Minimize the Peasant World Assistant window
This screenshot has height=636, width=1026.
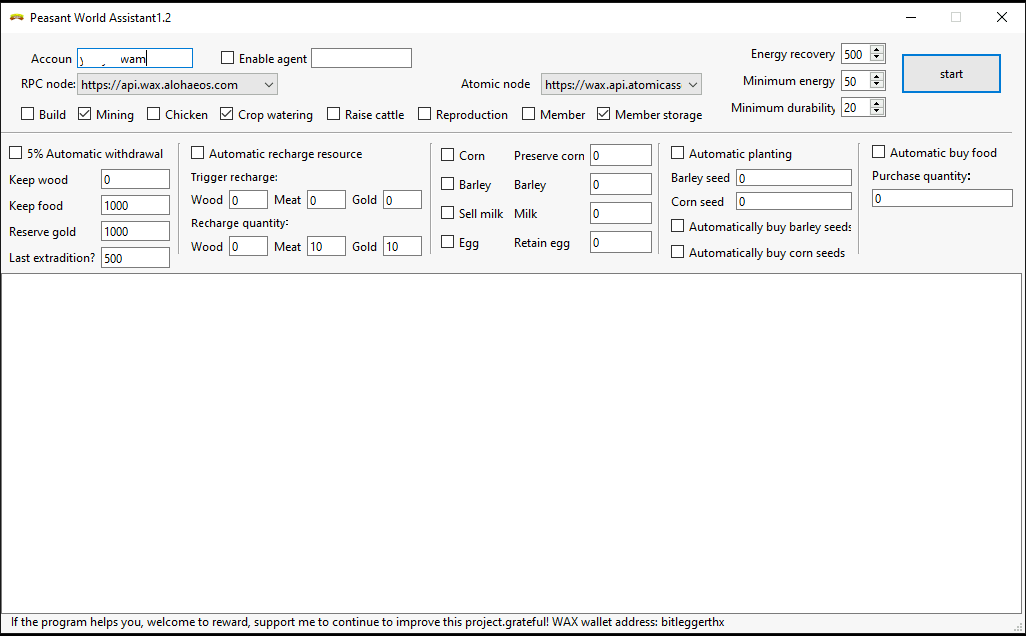(911, 18)
